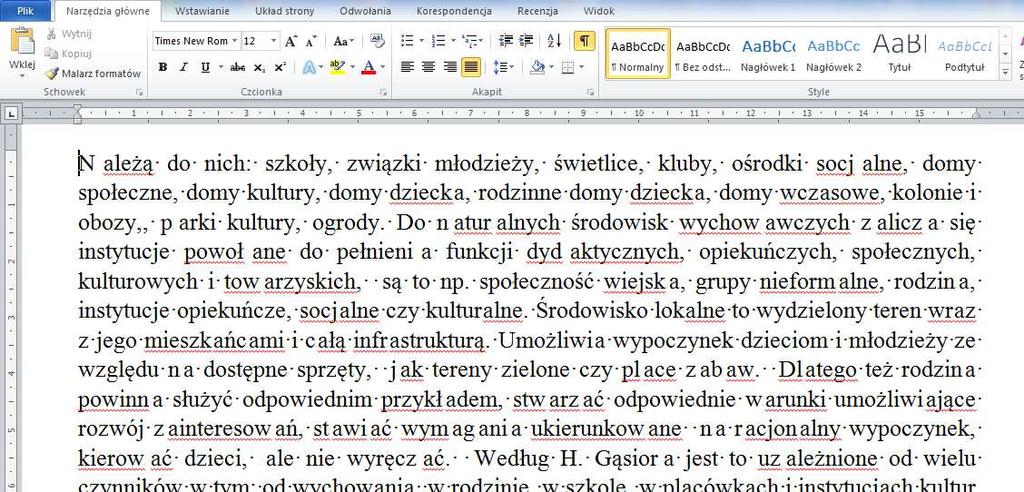Screen dimensions: 1024x492
Task: Click the bullet list icon
Action: pyautogui.click(x=408, y=41)
